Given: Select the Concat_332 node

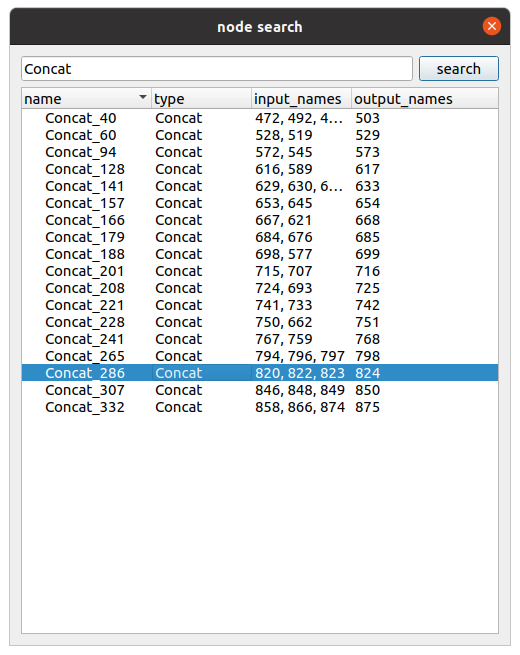Looking at the screenshot, I should pos(260,407).
